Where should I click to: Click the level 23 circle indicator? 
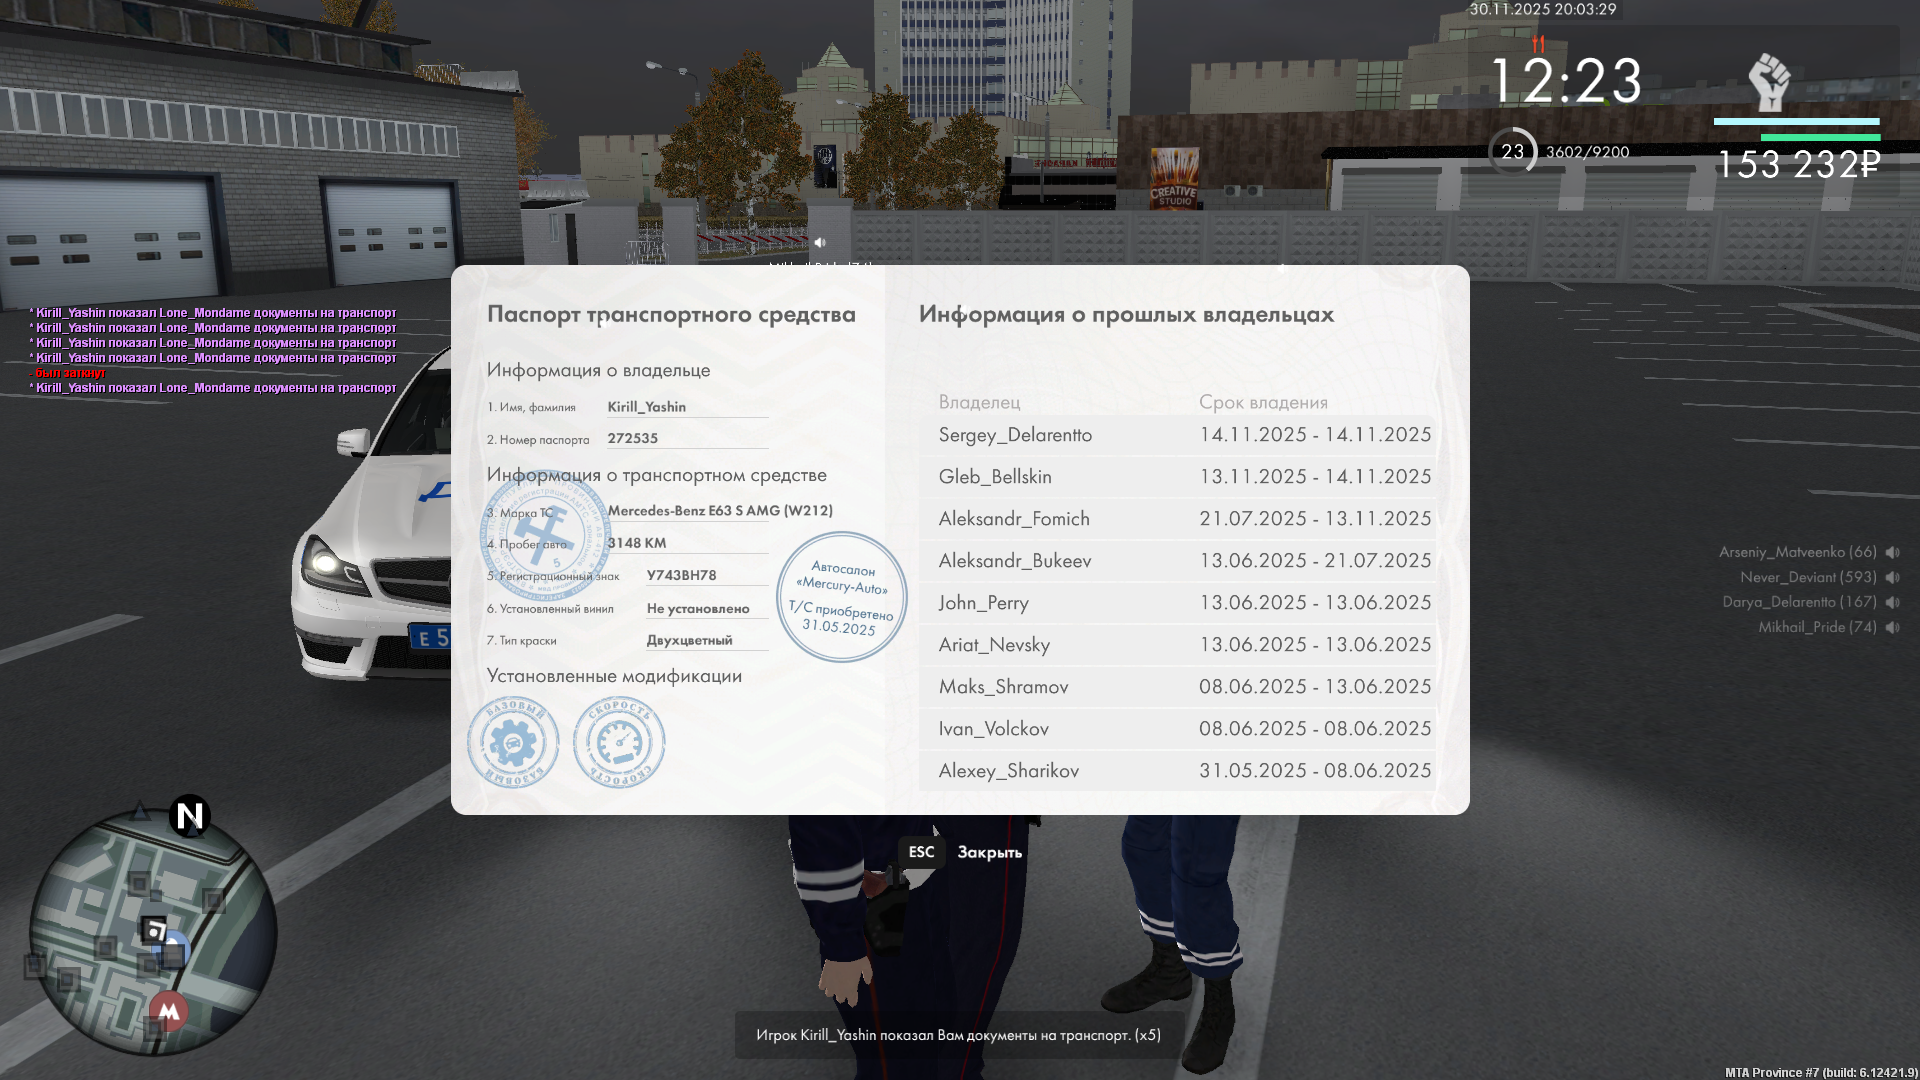pyautogui.click(x=1512, y=152)
